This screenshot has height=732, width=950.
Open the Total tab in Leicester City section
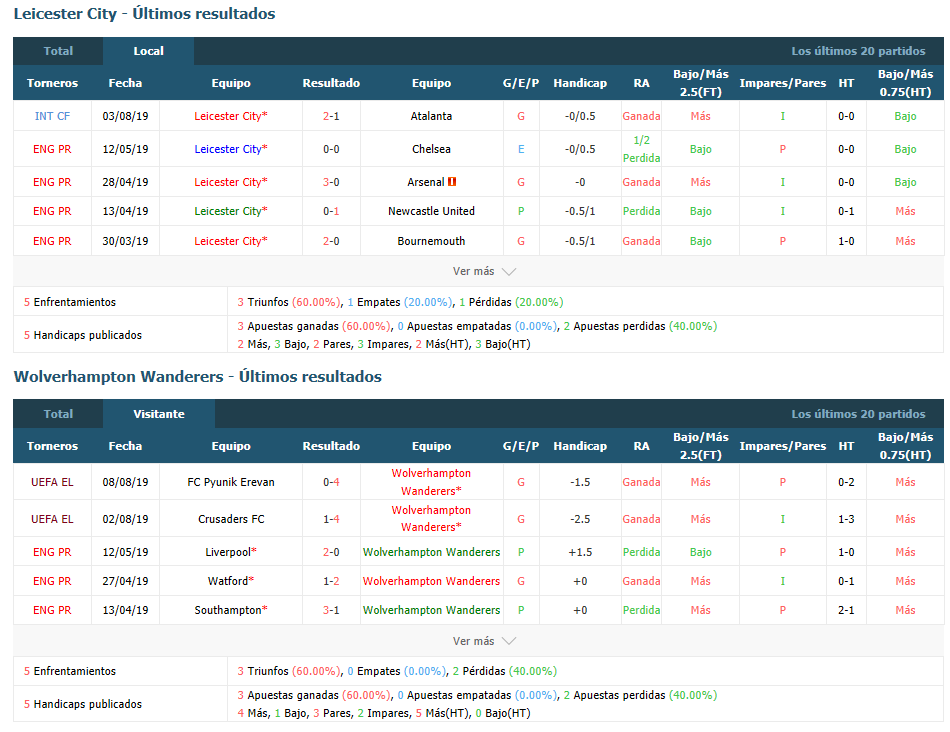tap(58, 51)
